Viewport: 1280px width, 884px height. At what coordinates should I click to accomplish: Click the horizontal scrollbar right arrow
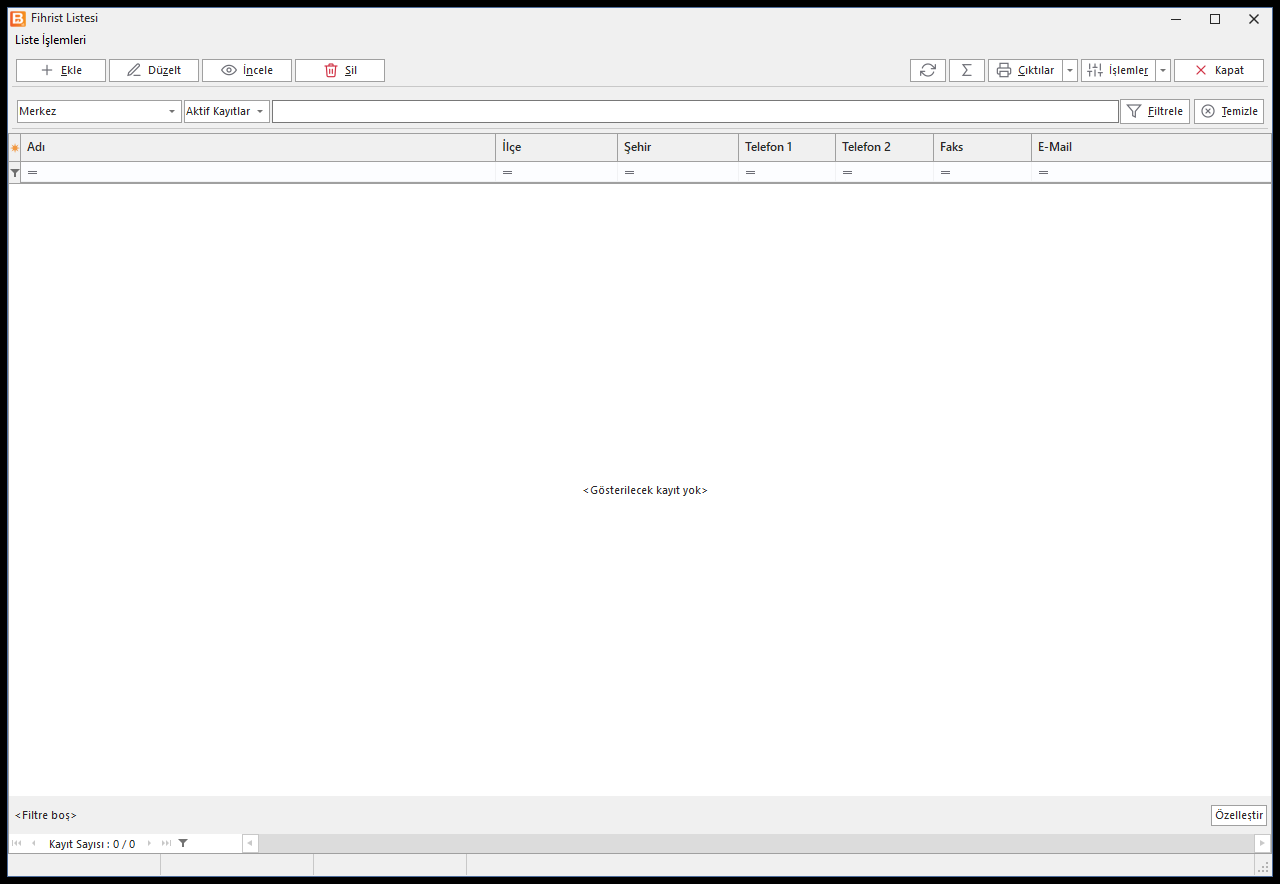coord(1262,843)
